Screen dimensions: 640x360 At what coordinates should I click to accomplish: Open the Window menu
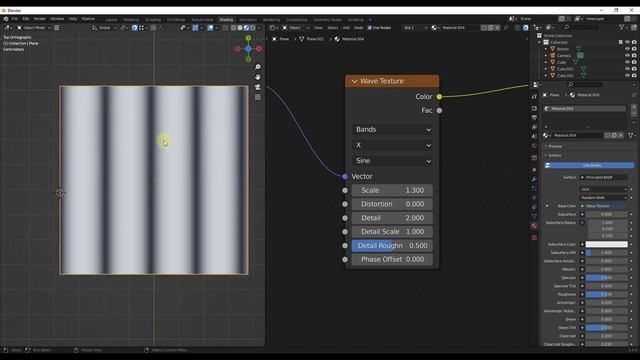point(57,19)
